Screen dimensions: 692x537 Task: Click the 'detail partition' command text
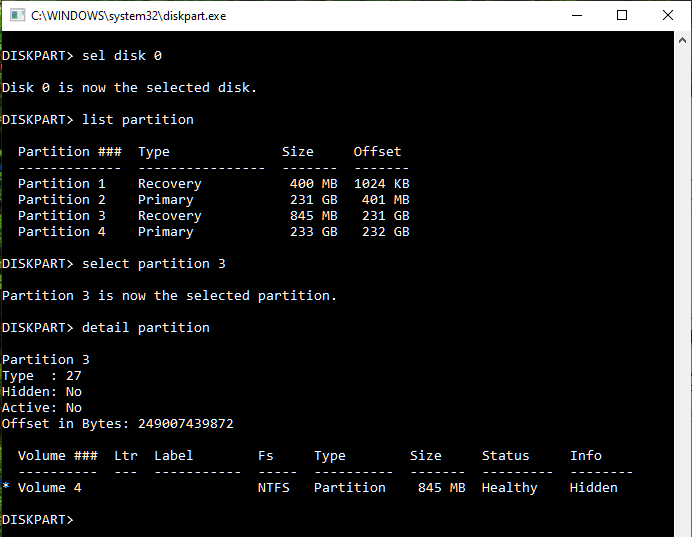(x=146, y=327)
